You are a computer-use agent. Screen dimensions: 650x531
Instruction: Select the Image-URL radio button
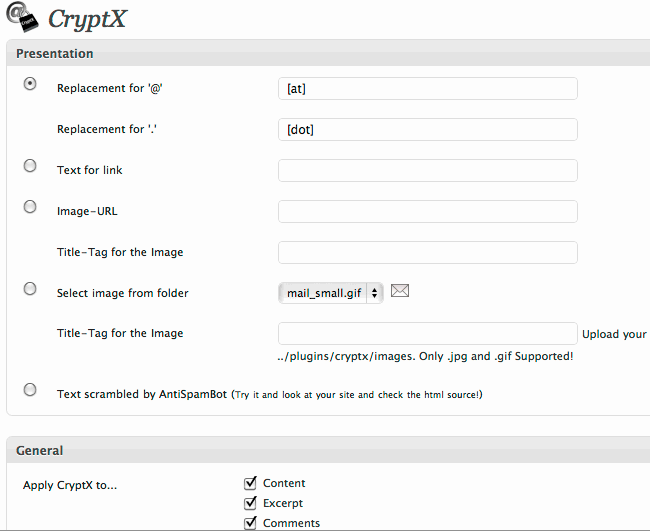[x=30, y=206]
